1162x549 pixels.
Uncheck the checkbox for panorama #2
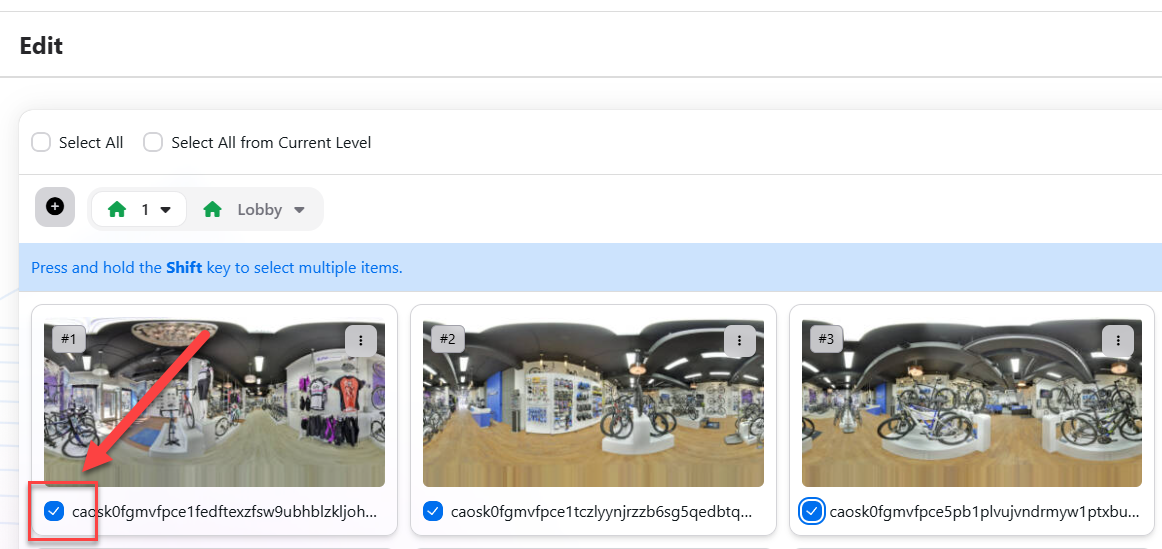433,512
